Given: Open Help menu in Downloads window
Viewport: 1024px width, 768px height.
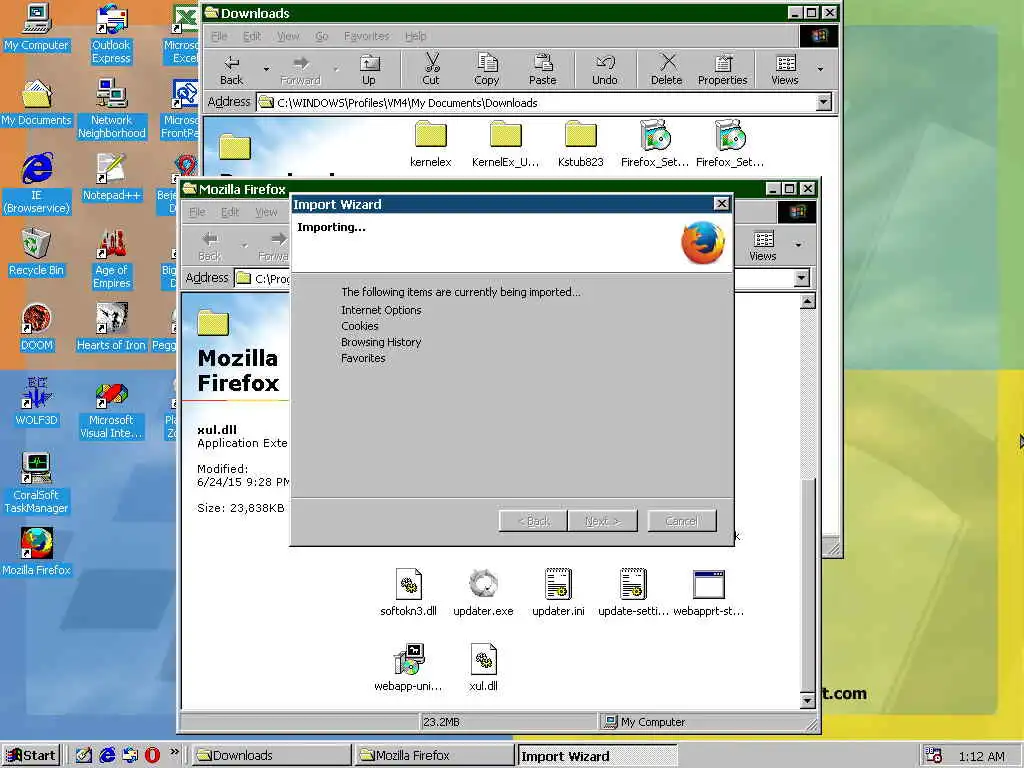Looking at the screenshot, I should 415,37.
